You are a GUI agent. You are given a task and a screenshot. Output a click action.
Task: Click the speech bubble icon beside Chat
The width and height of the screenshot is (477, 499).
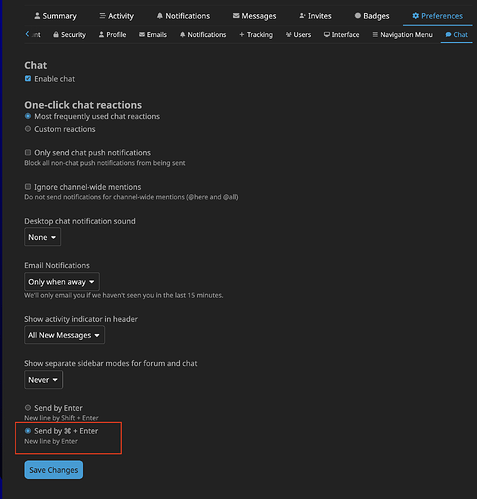[448, 34]
